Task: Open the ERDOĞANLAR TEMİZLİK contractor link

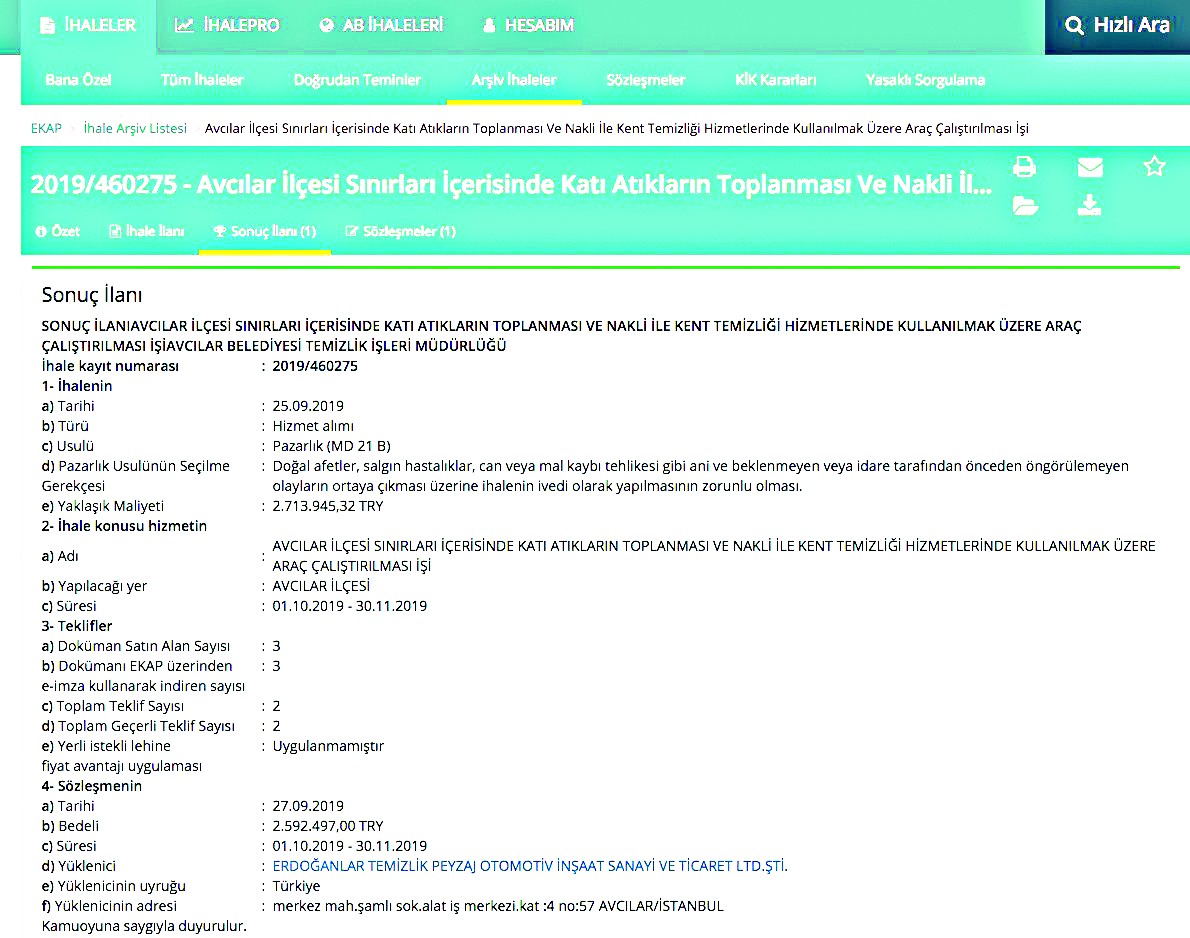Action: 529,866
